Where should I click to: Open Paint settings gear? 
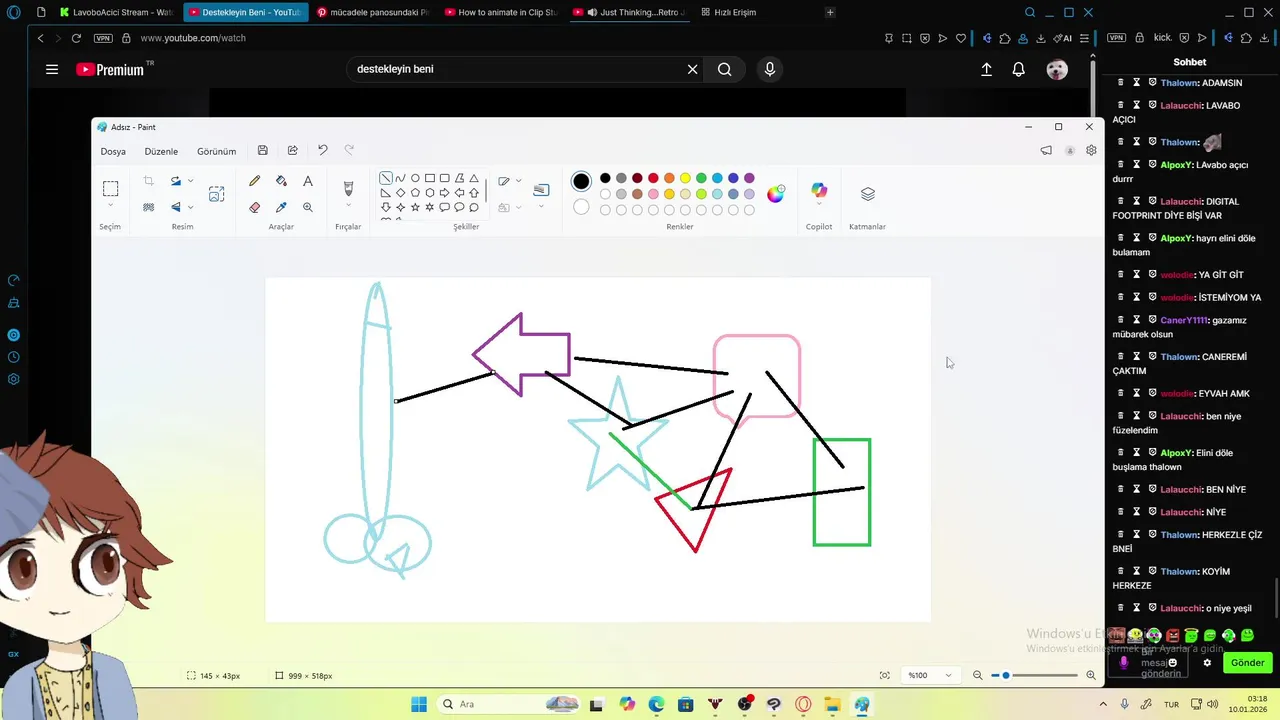(x=1091, y=150)
